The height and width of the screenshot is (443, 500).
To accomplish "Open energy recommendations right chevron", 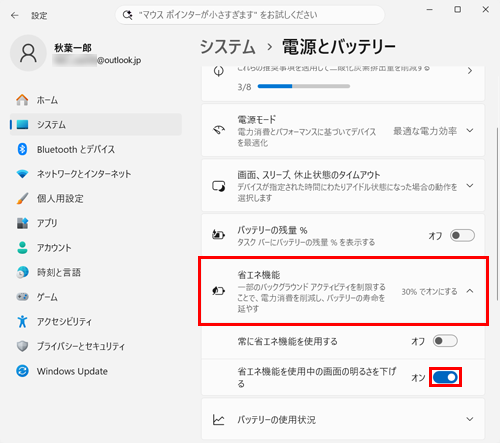I will [x=470, y=71].
